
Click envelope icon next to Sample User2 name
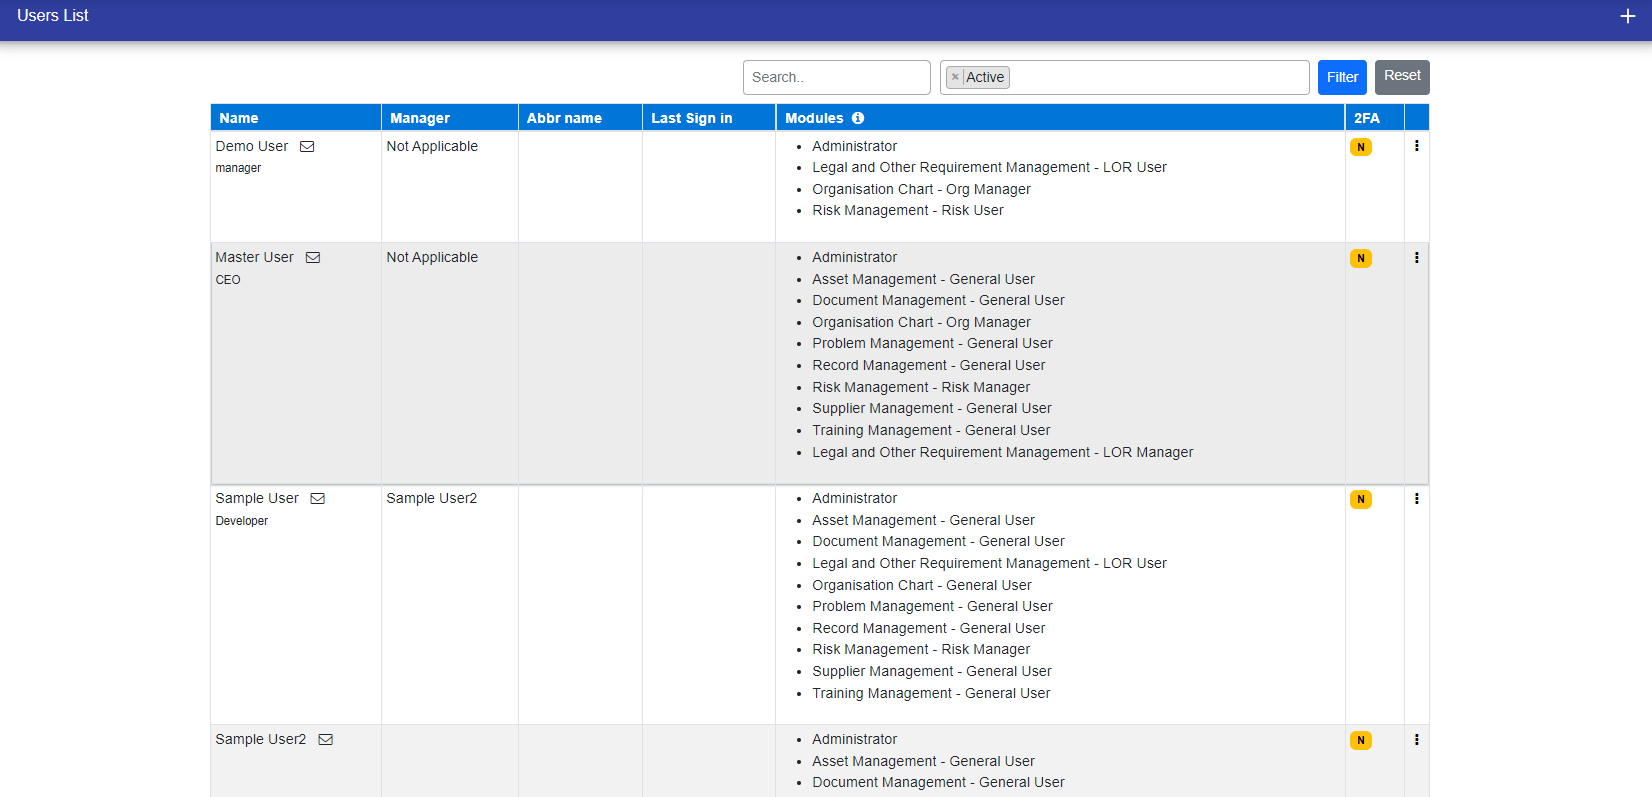pos(326,740)
